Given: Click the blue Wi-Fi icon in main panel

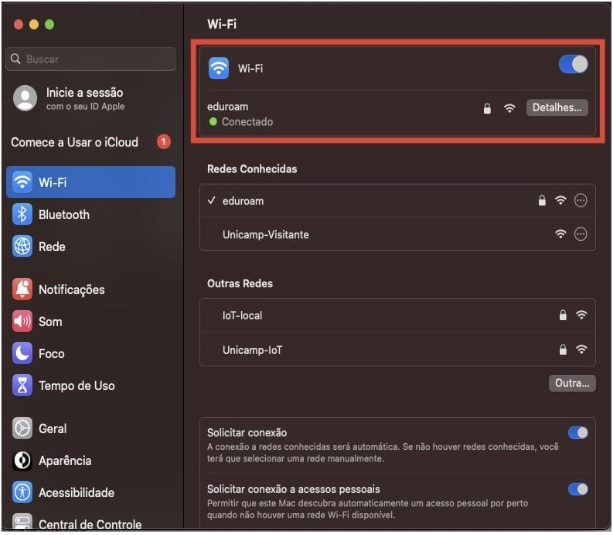Looking at the screenshot, I should coord(219,68).
